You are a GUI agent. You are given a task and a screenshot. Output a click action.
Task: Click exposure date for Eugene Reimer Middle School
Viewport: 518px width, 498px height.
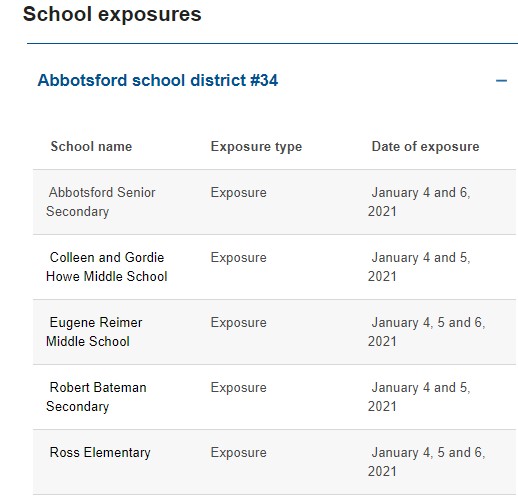[x=427, y=332]
